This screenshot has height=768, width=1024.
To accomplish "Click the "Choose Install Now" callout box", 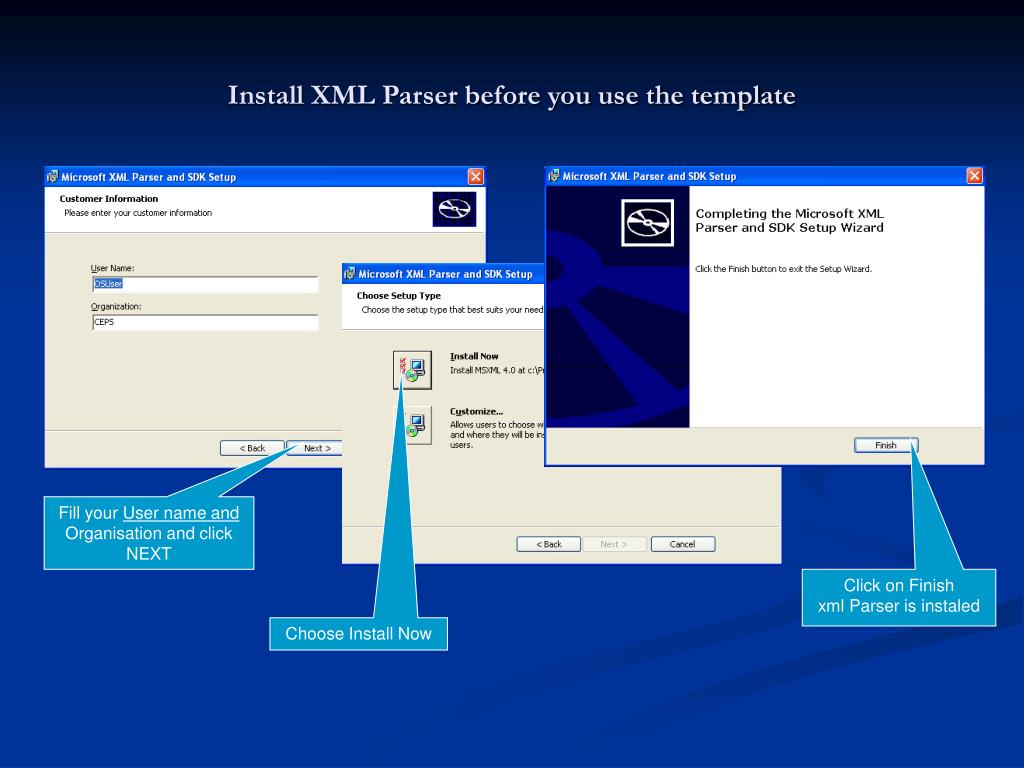I will (x=358, y=633).
